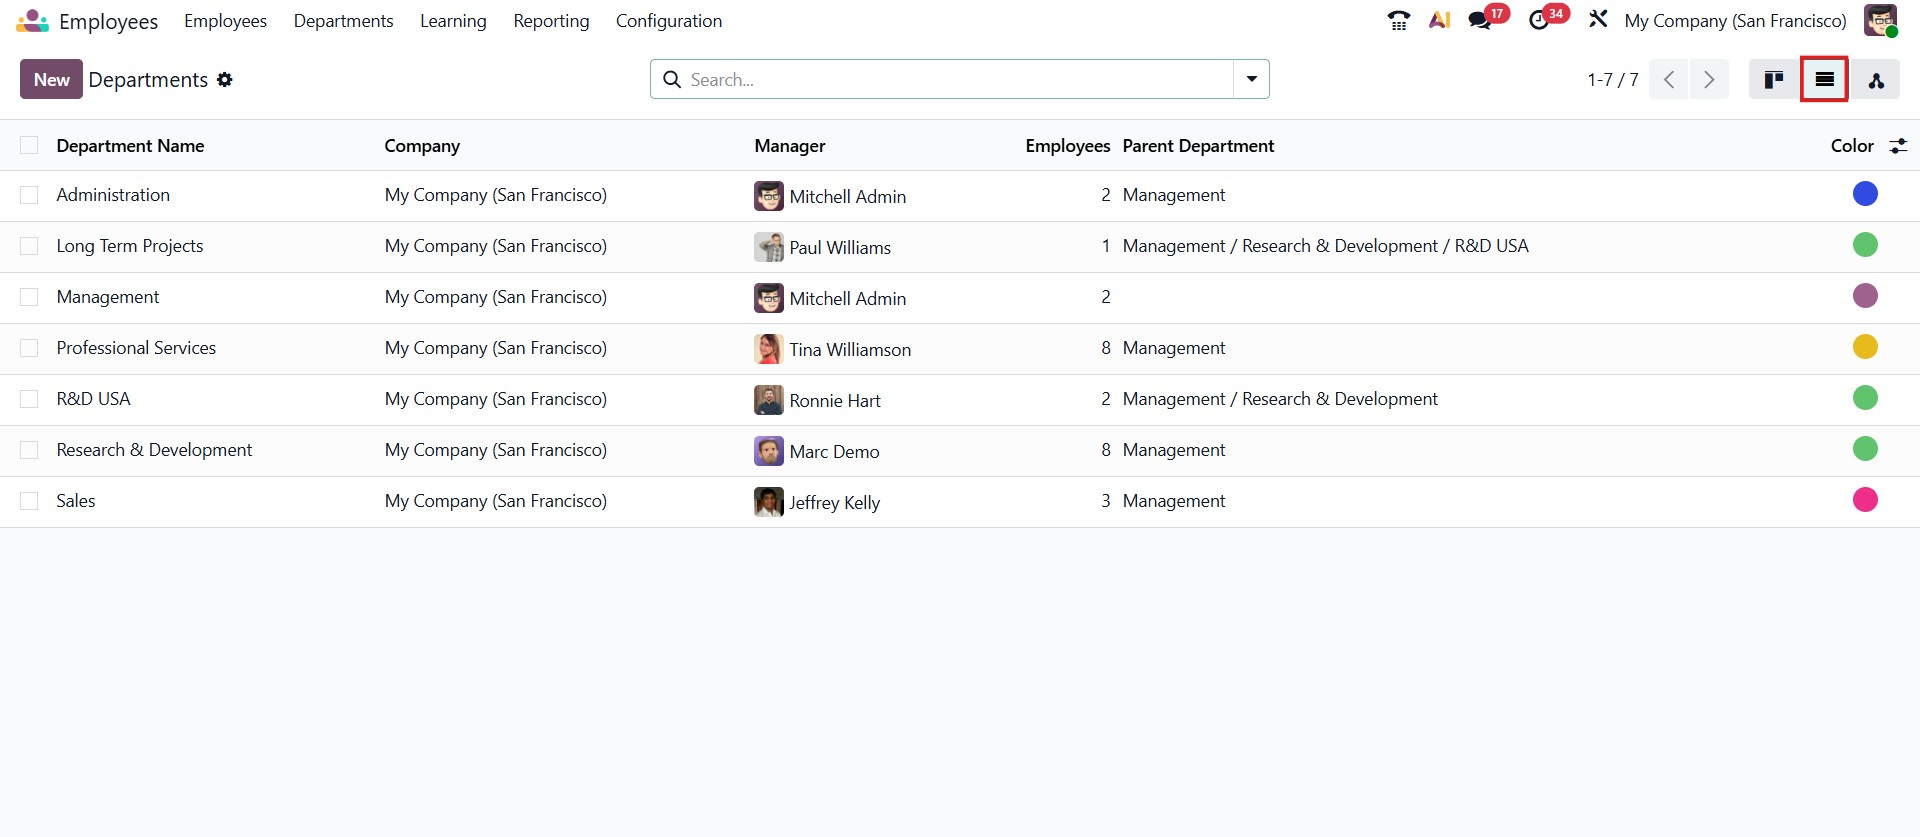Viewport: 1920px width, 837px height.
Task: Open the VoIP phone icon
Action: 1398,21
